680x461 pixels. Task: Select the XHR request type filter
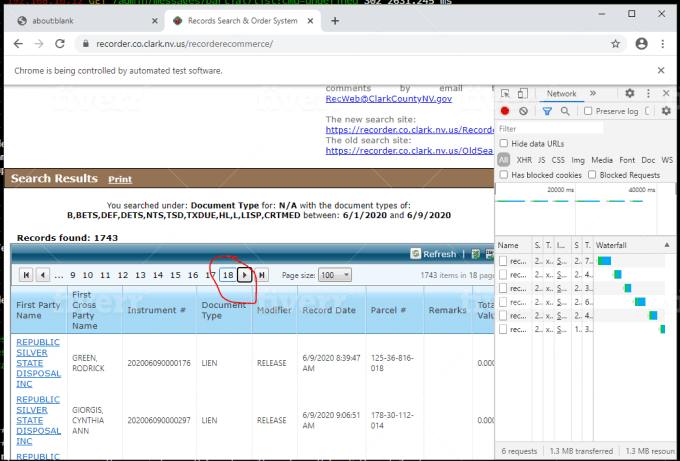coord(524,160)
